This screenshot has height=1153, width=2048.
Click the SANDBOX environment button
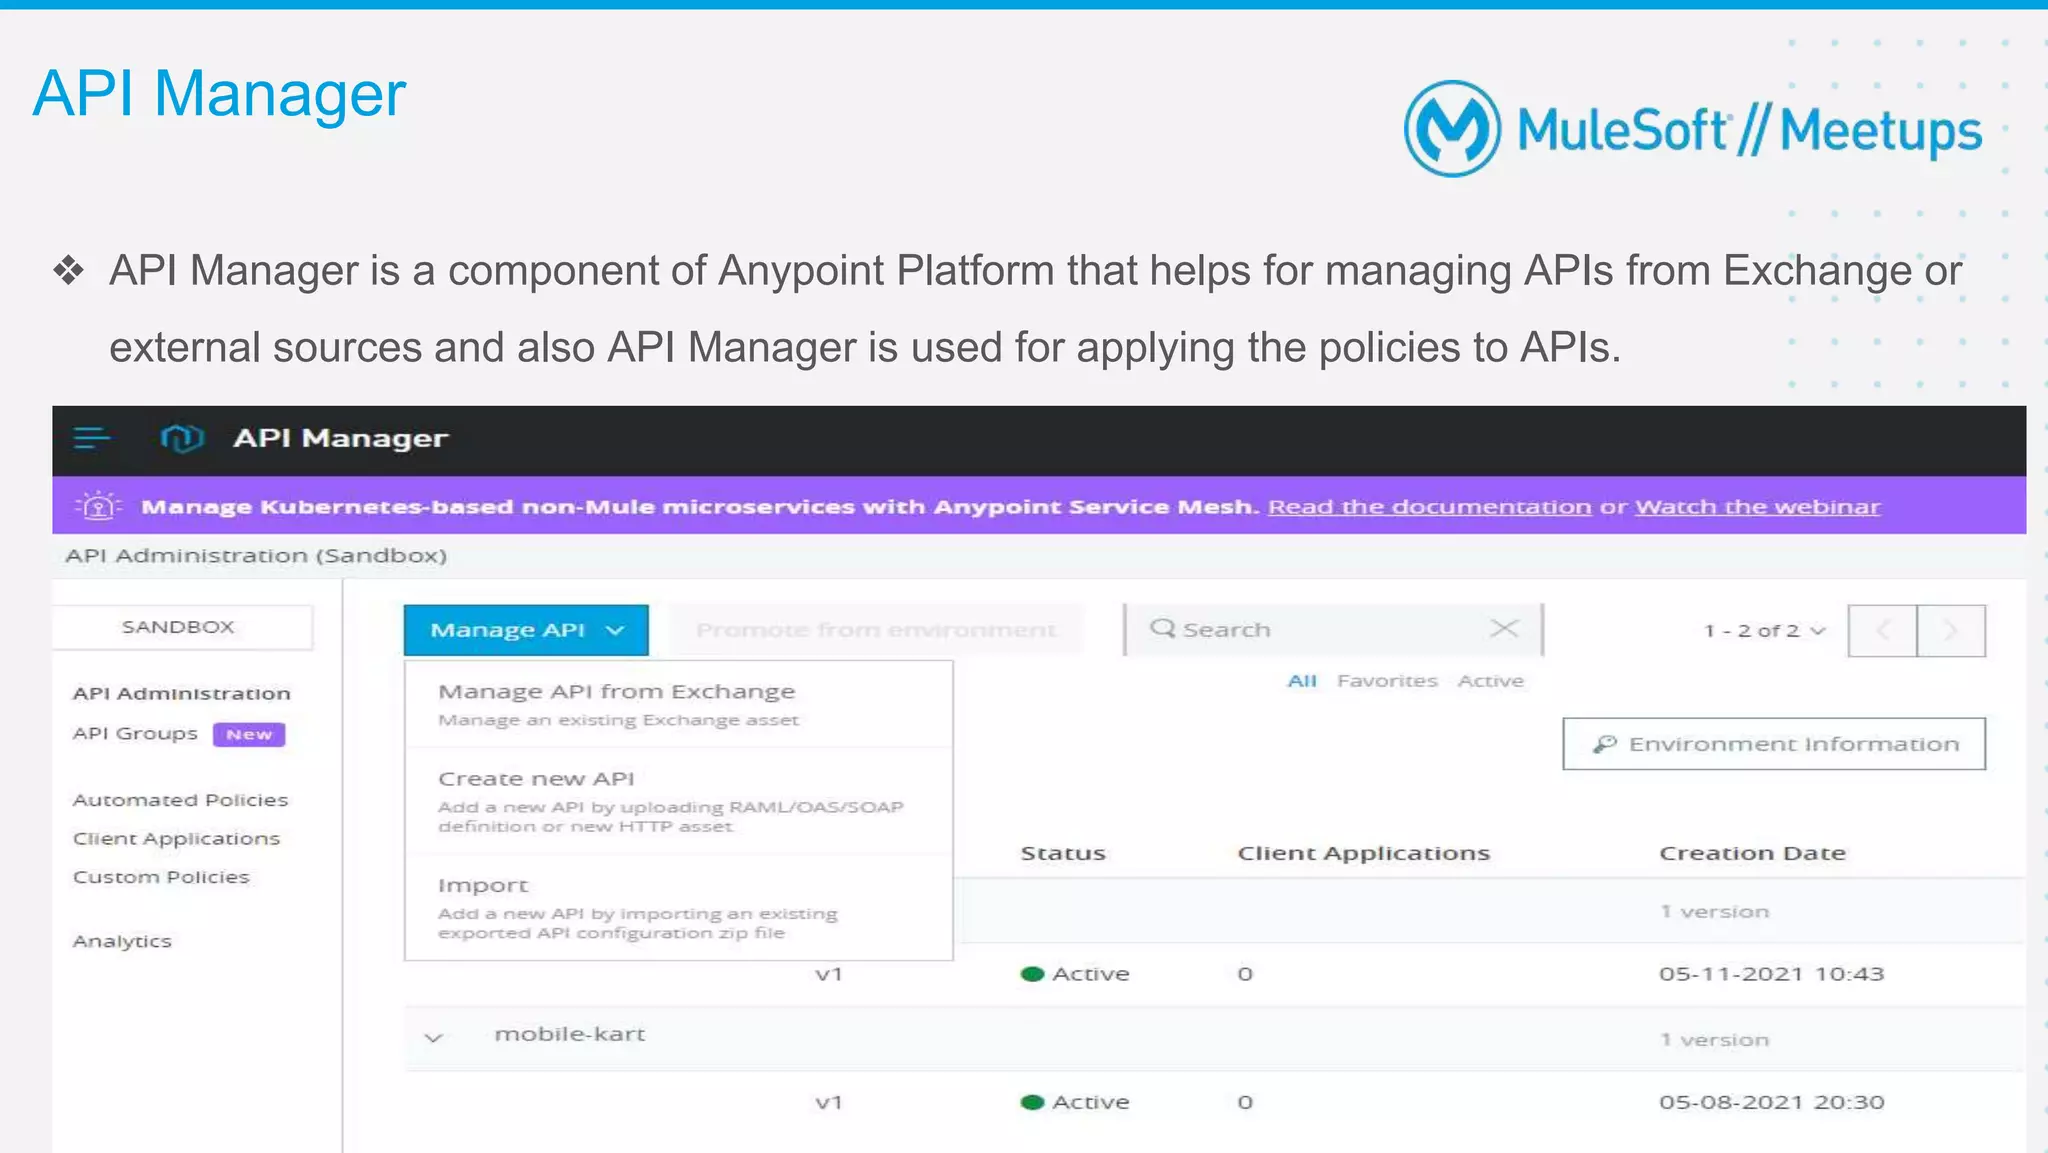[182, 627]
